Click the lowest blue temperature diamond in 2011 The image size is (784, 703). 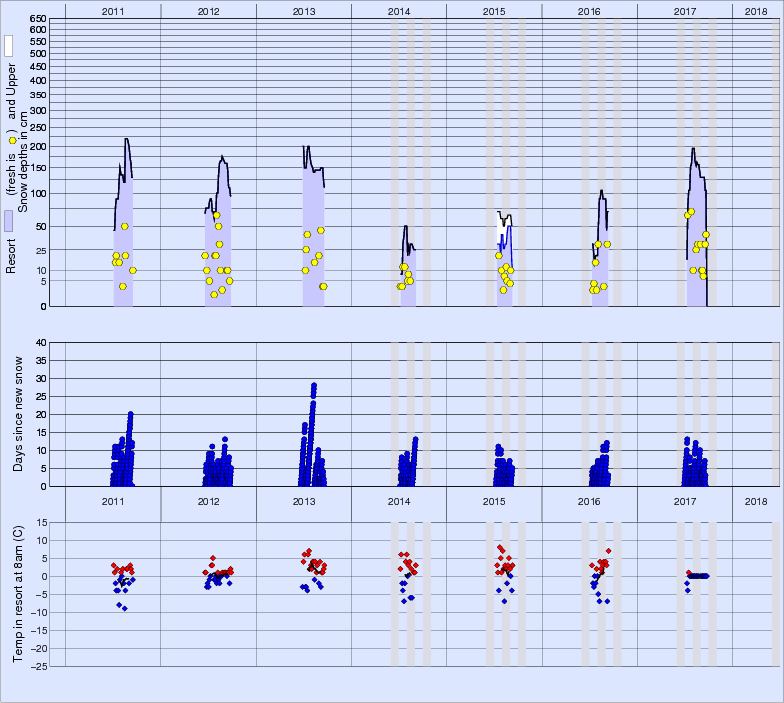coord(125,608)
